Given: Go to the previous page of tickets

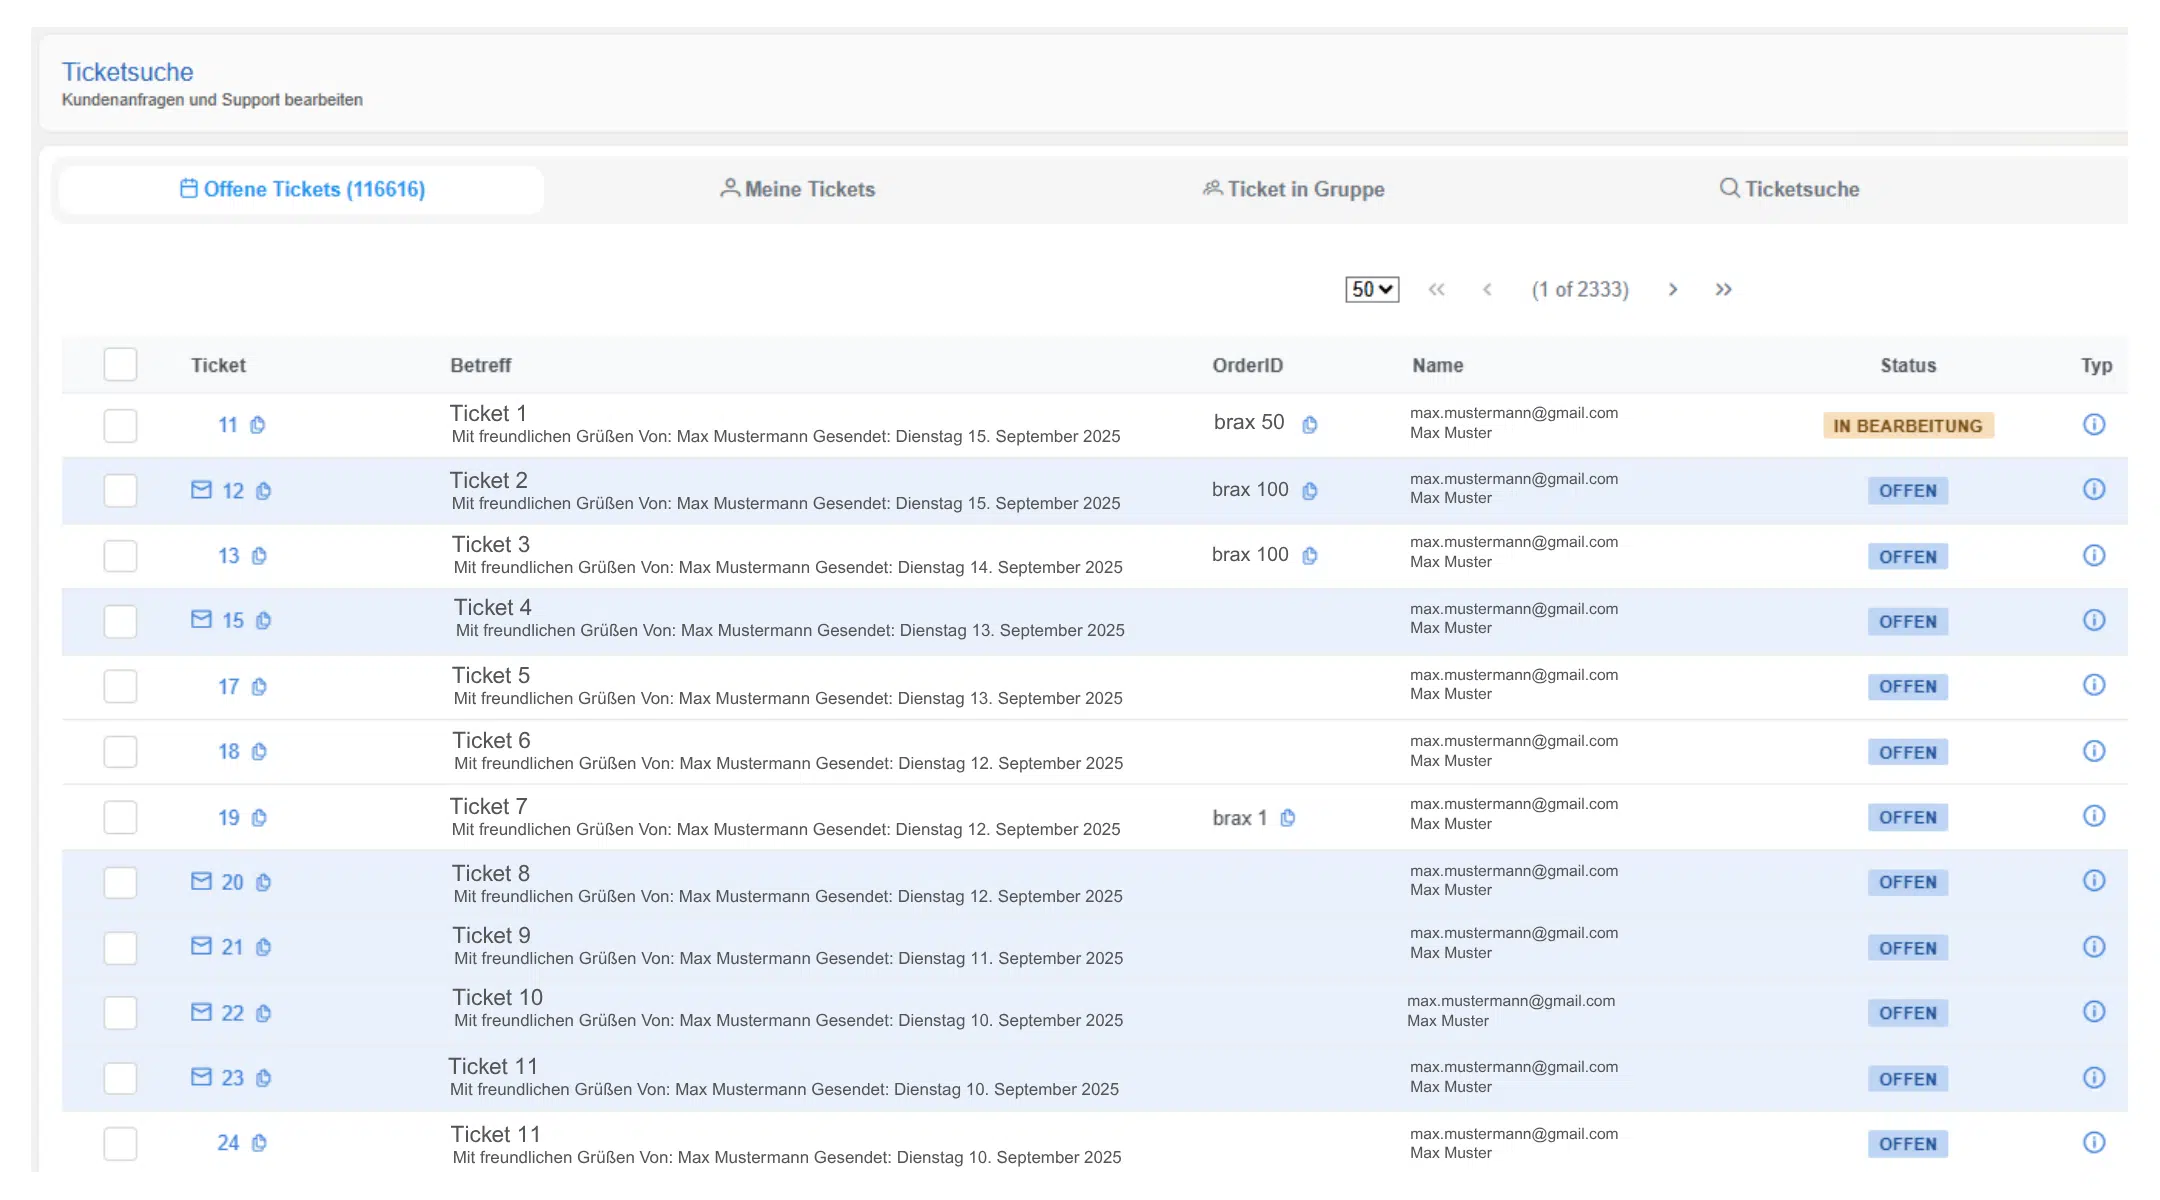Looking at the screenshot, I should (1487, 290).
